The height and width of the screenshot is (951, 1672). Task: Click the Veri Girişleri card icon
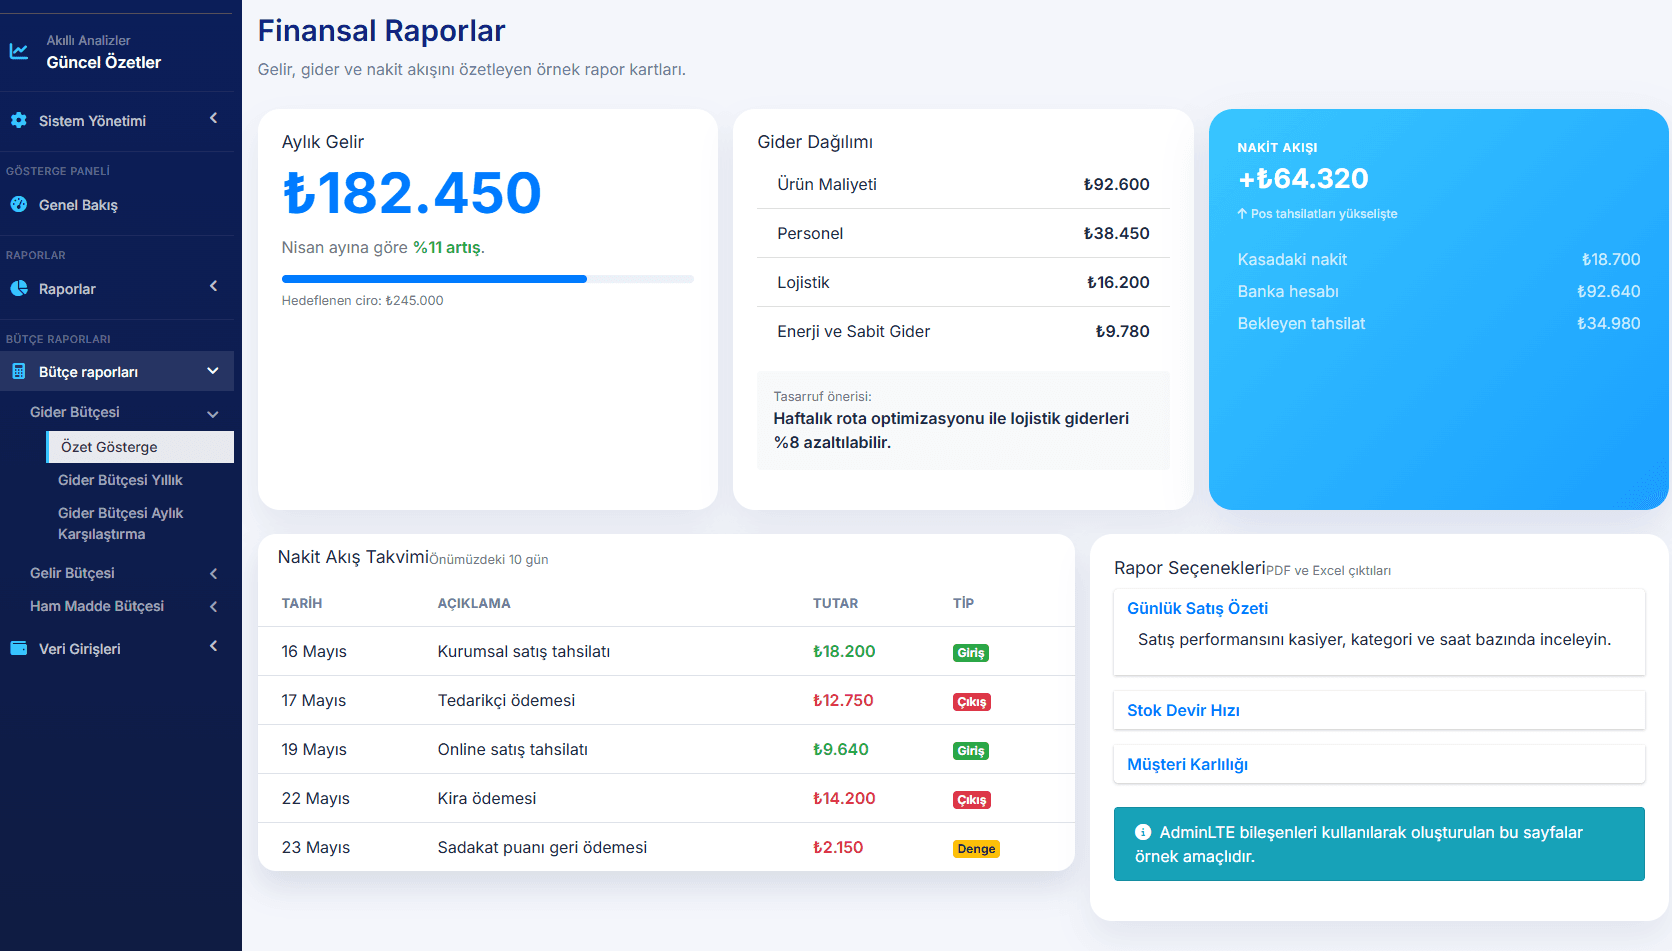[19, 648]
